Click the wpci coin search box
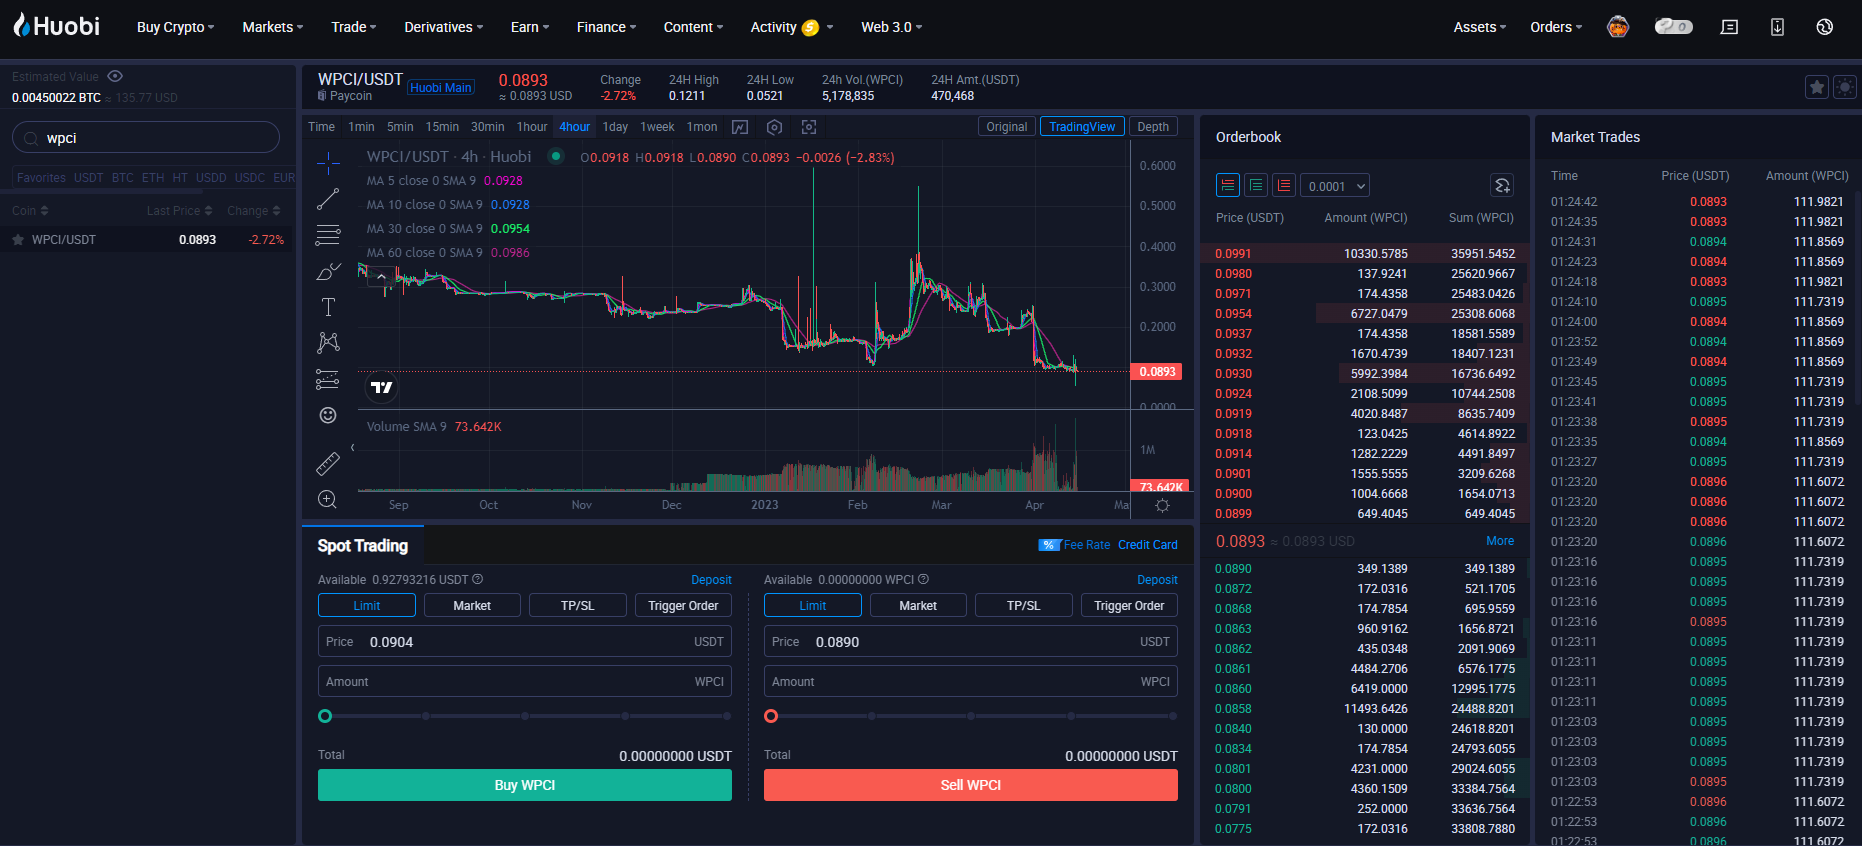The image size is (1862, 846). click(146, 138)
